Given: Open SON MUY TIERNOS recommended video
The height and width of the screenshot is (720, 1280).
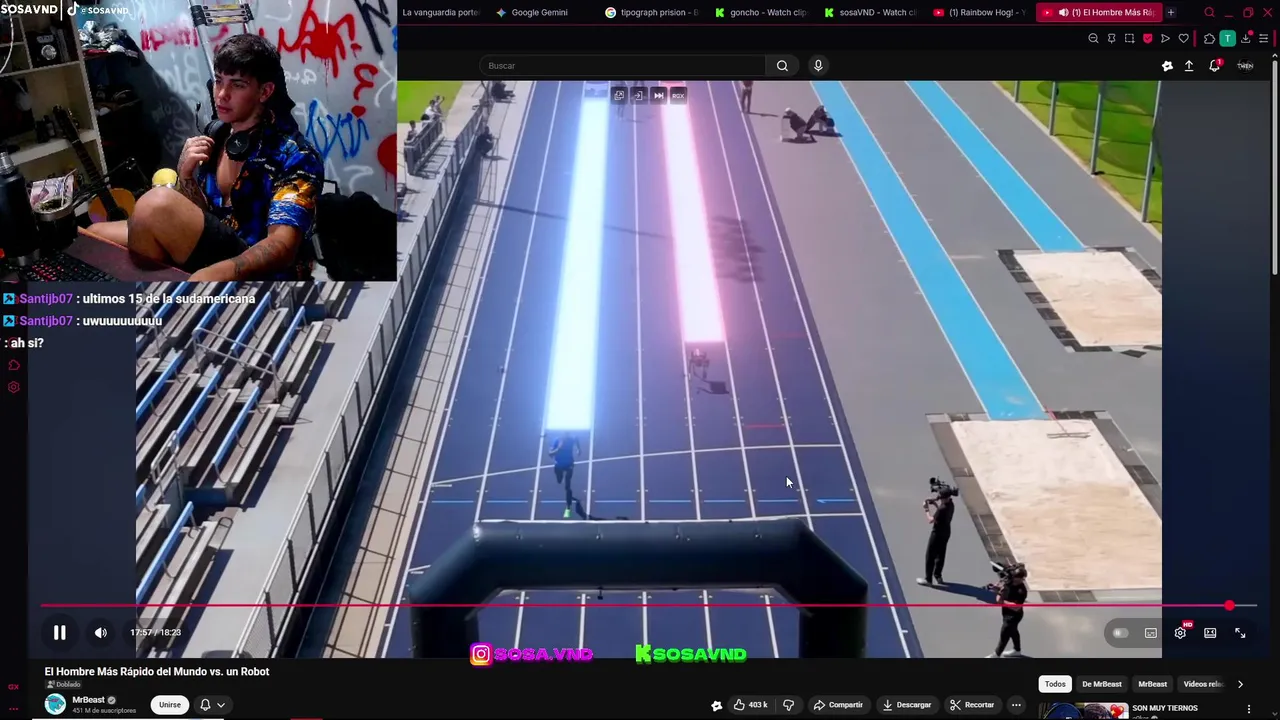Looking at the screenshot, I should pos(1164,708).
